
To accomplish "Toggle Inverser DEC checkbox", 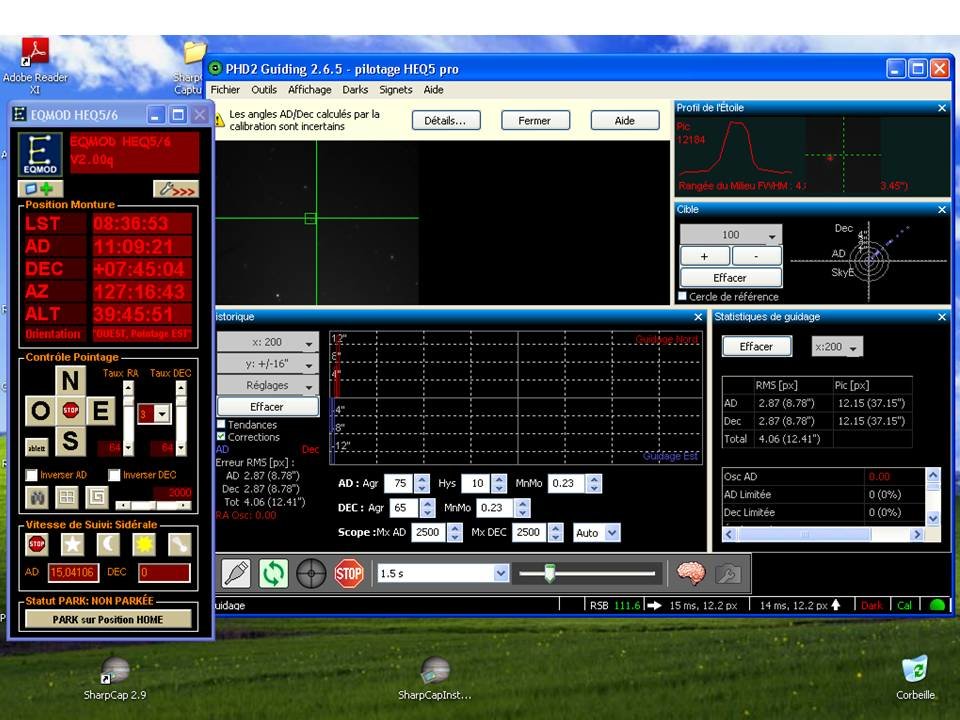I will pyautogui.click(x=114, y=475).
